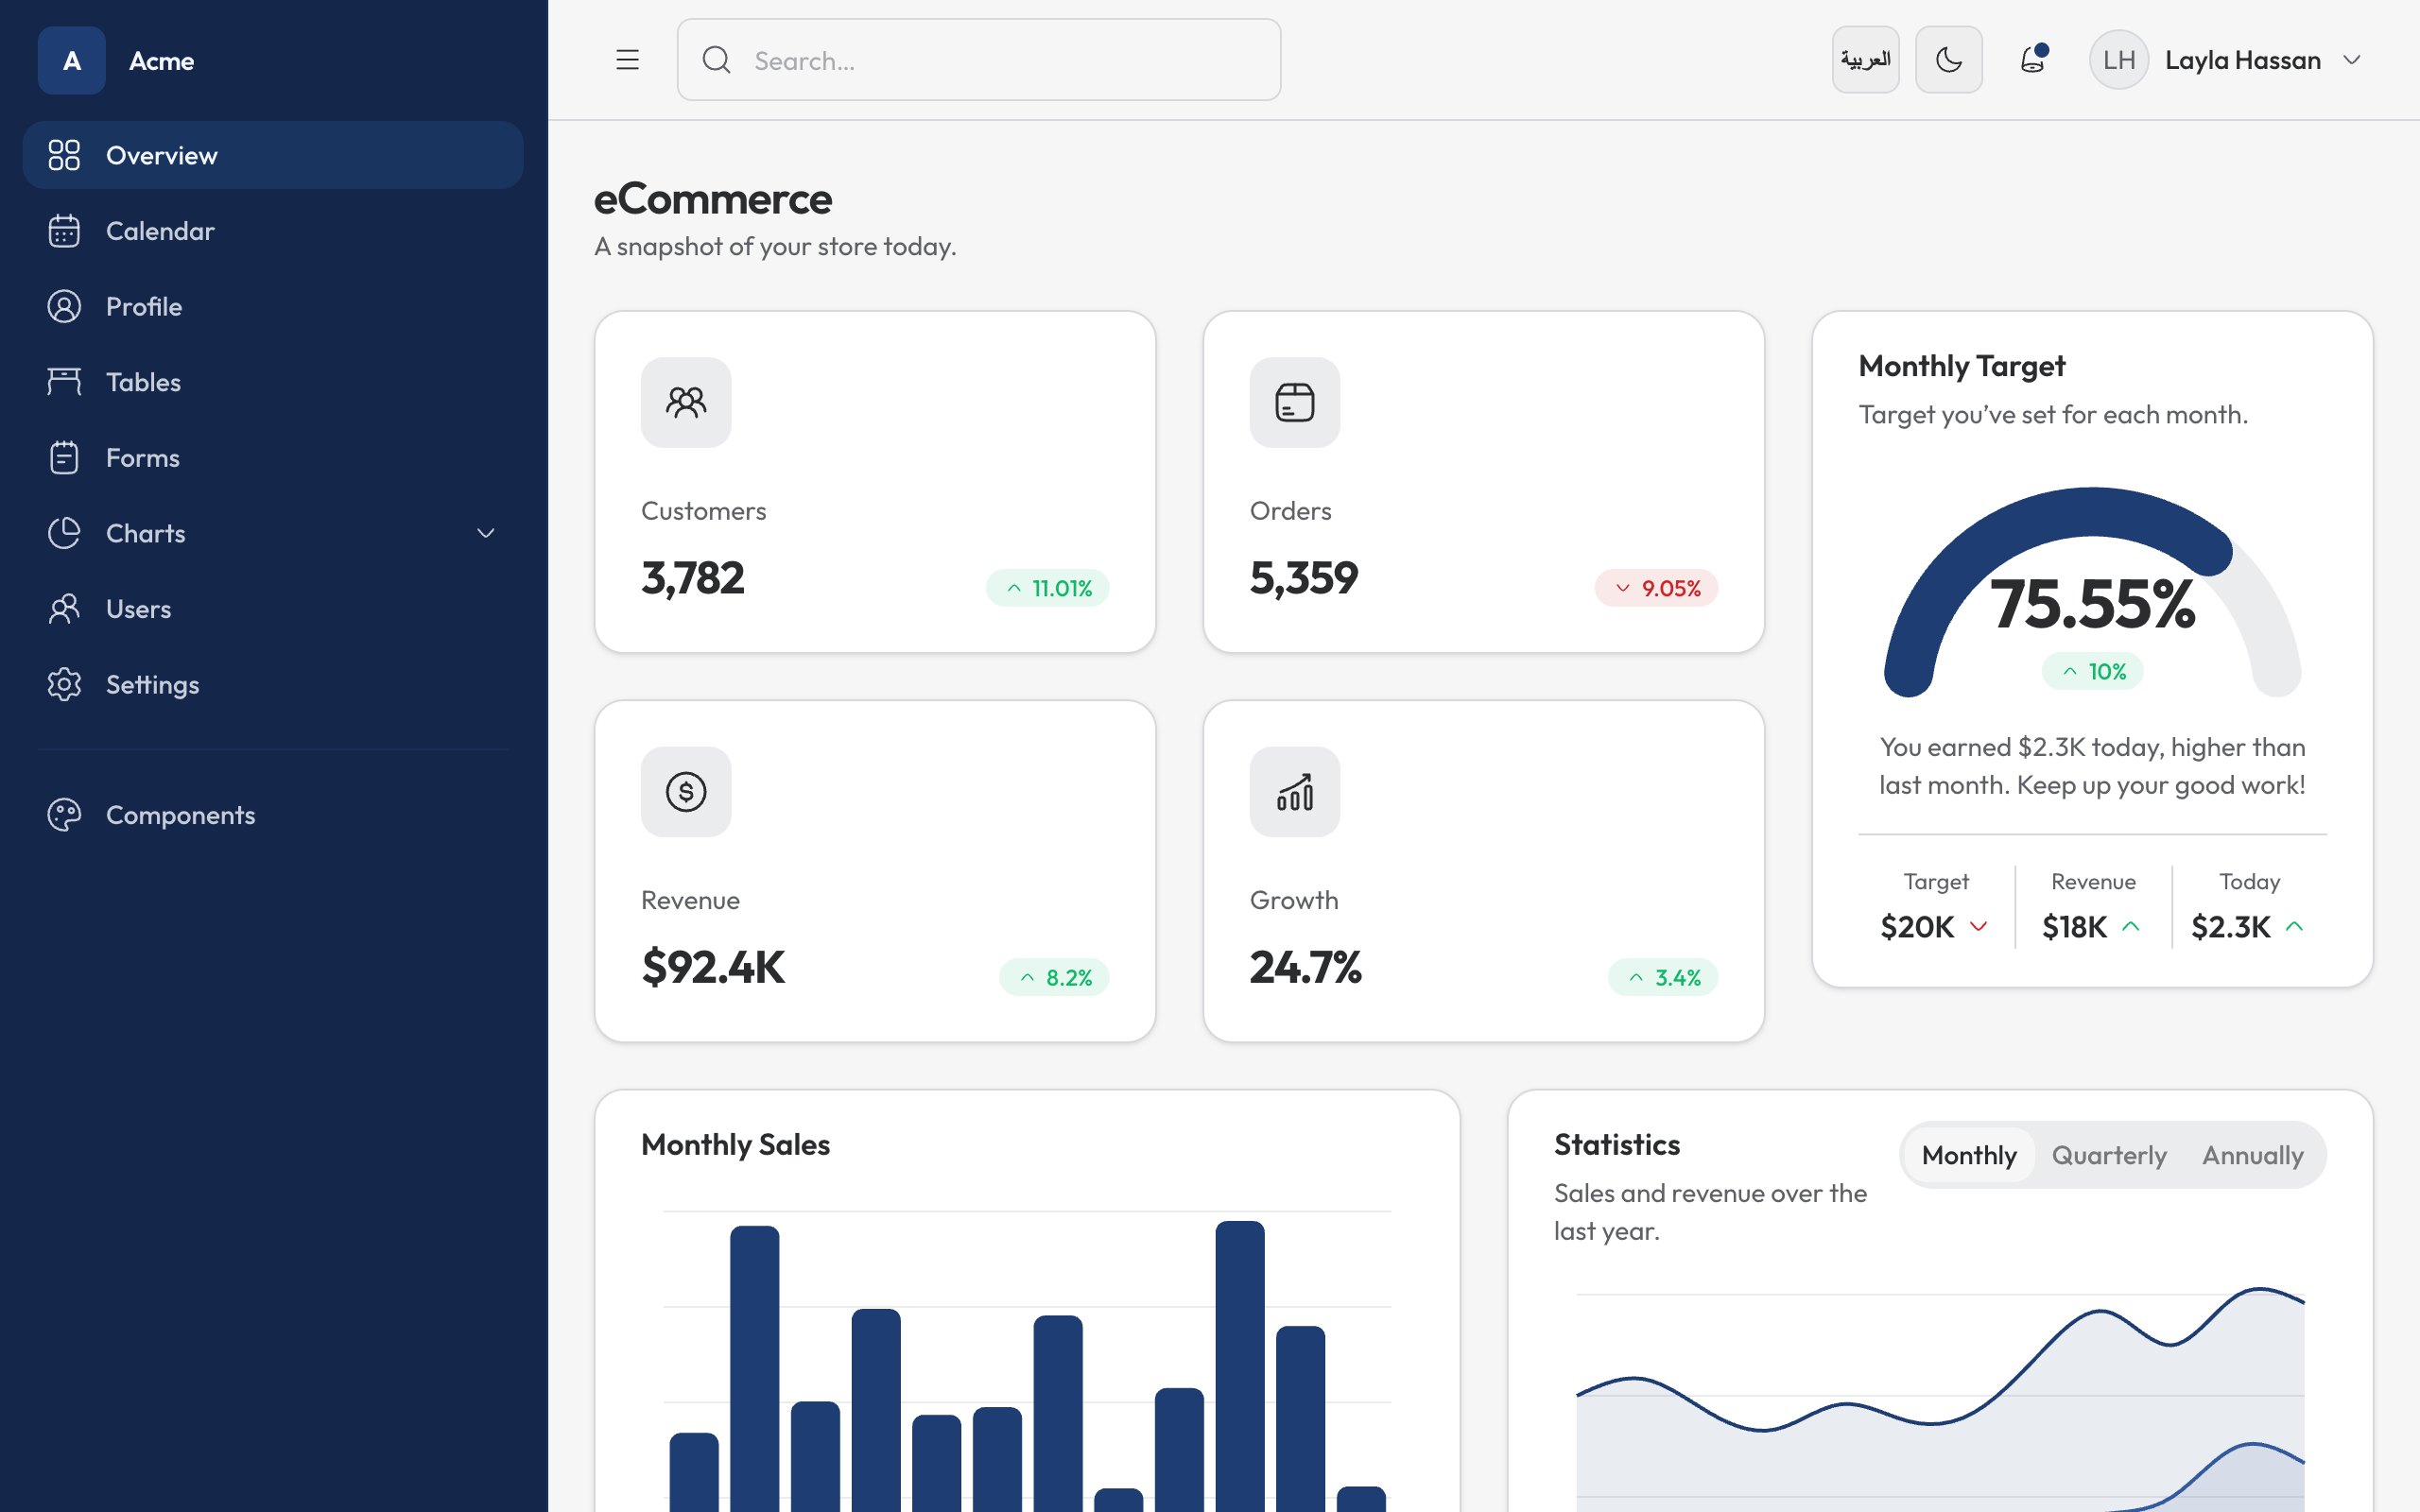Open the Calendar page
Image resolution: width=2420 pixels, height=1512 pixels.
click(x=273, y=231)
